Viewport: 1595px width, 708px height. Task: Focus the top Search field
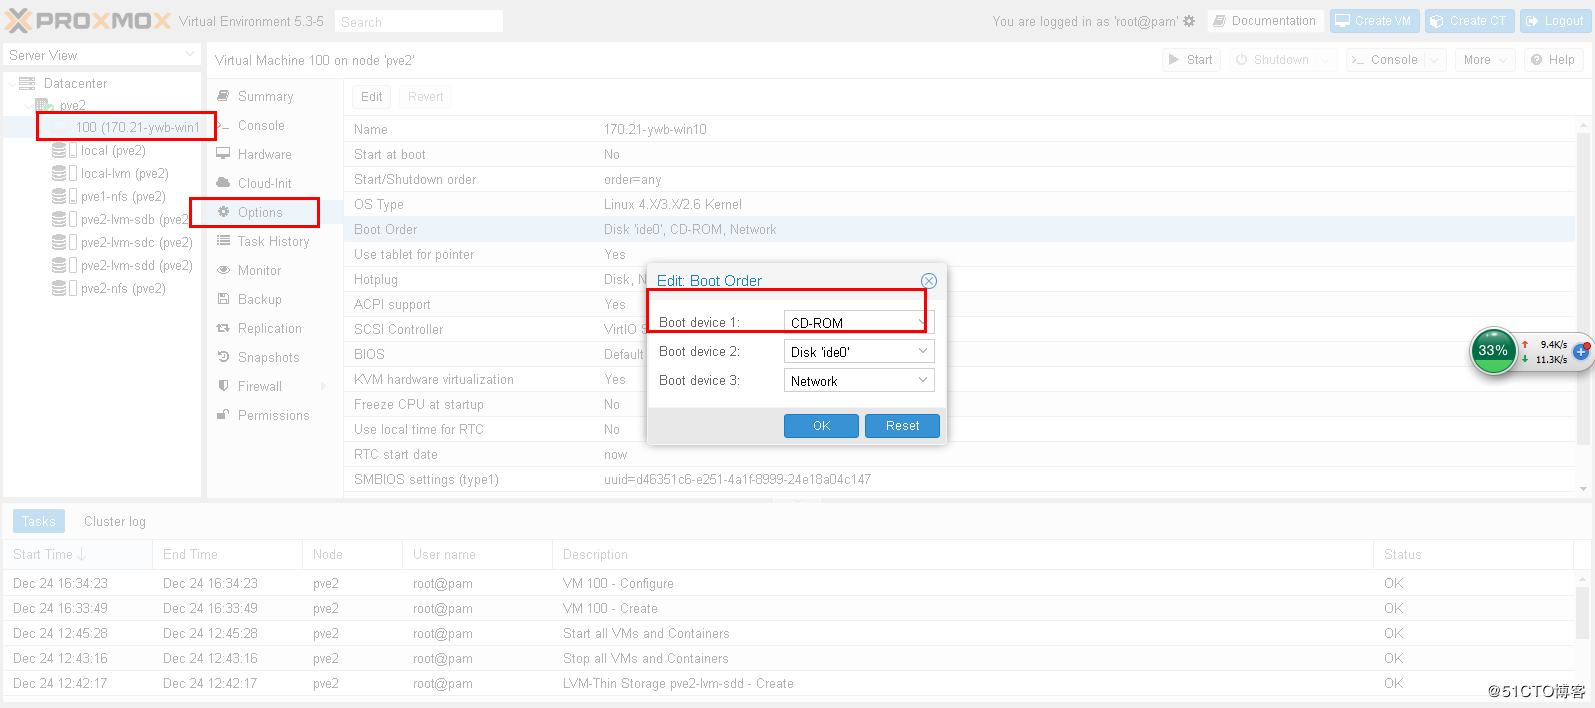[x=418, y=22]
